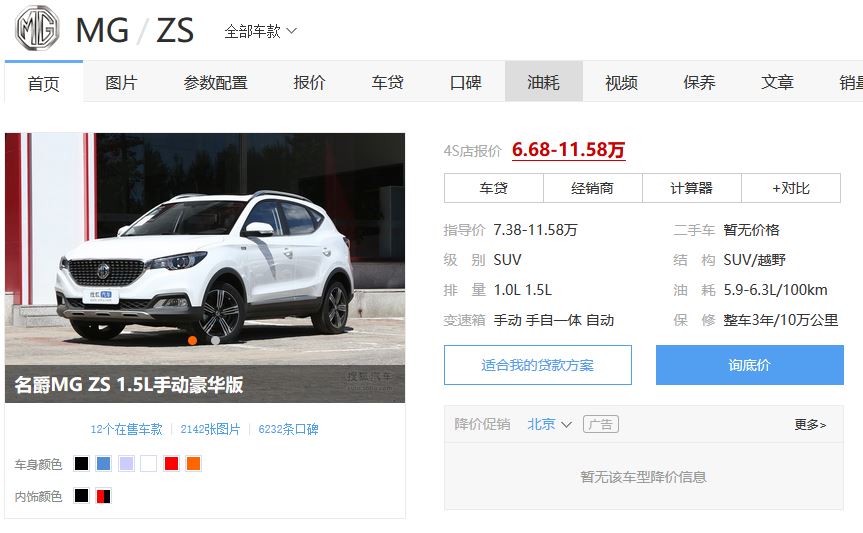Screen dimensions: 863x533
Task: Open the 车贷 navigation tab
Action: (x=387, y=83)
